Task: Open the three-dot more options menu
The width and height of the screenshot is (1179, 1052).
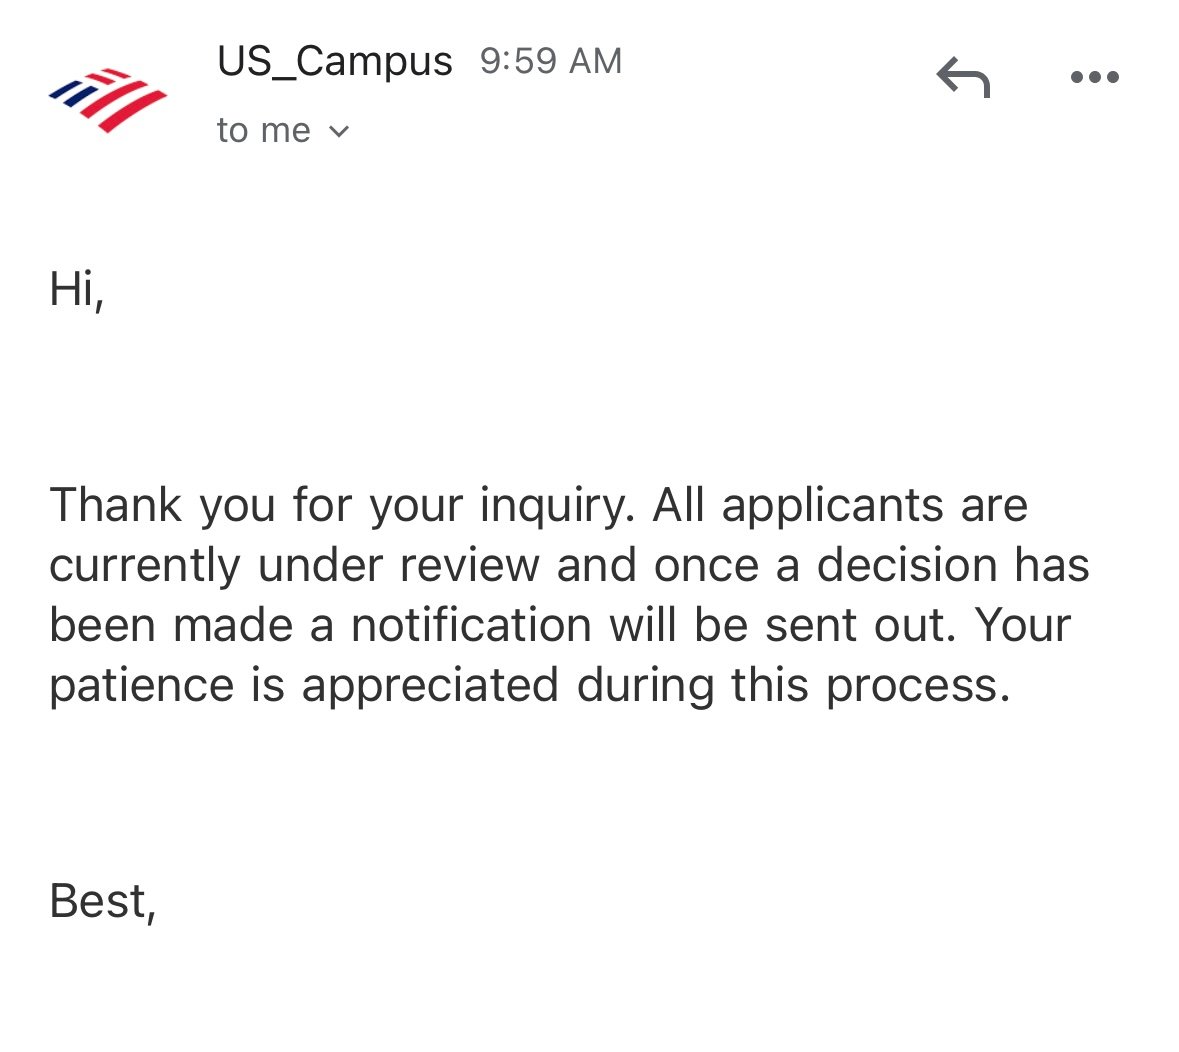Action: point(1094,77)
